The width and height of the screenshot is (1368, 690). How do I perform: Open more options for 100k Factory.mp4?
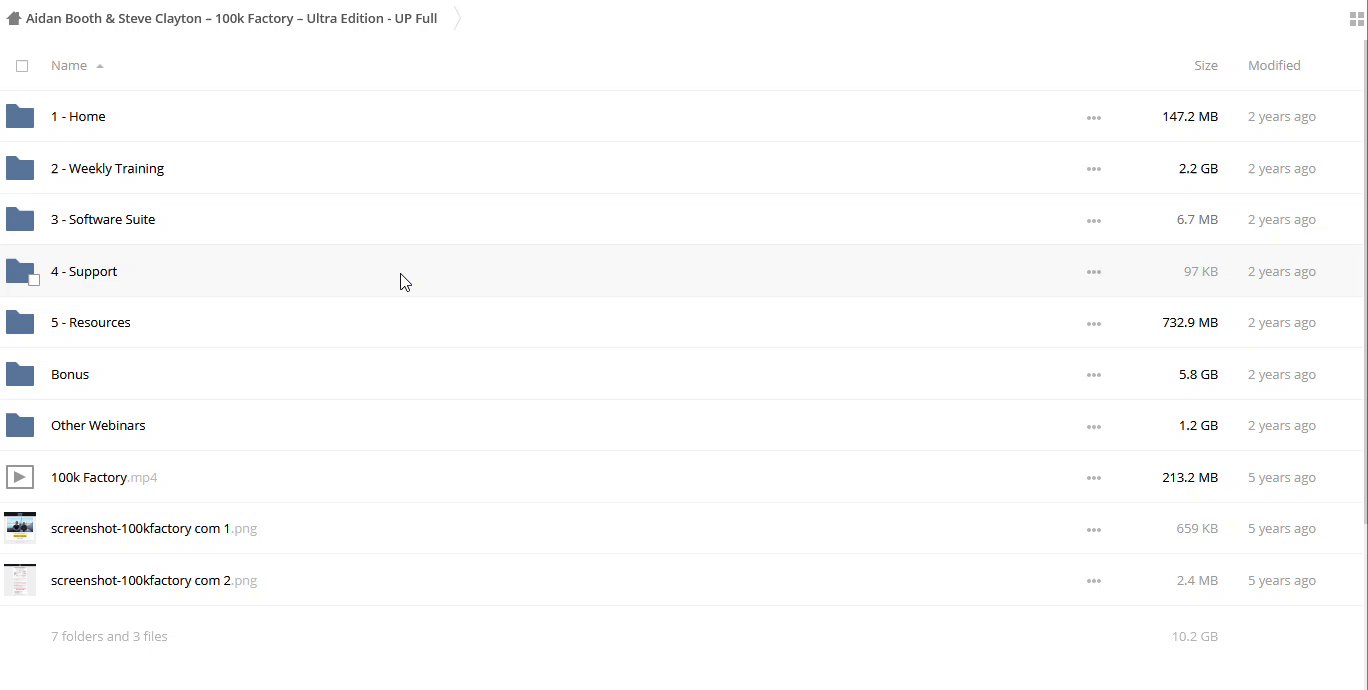(1093, 478)
